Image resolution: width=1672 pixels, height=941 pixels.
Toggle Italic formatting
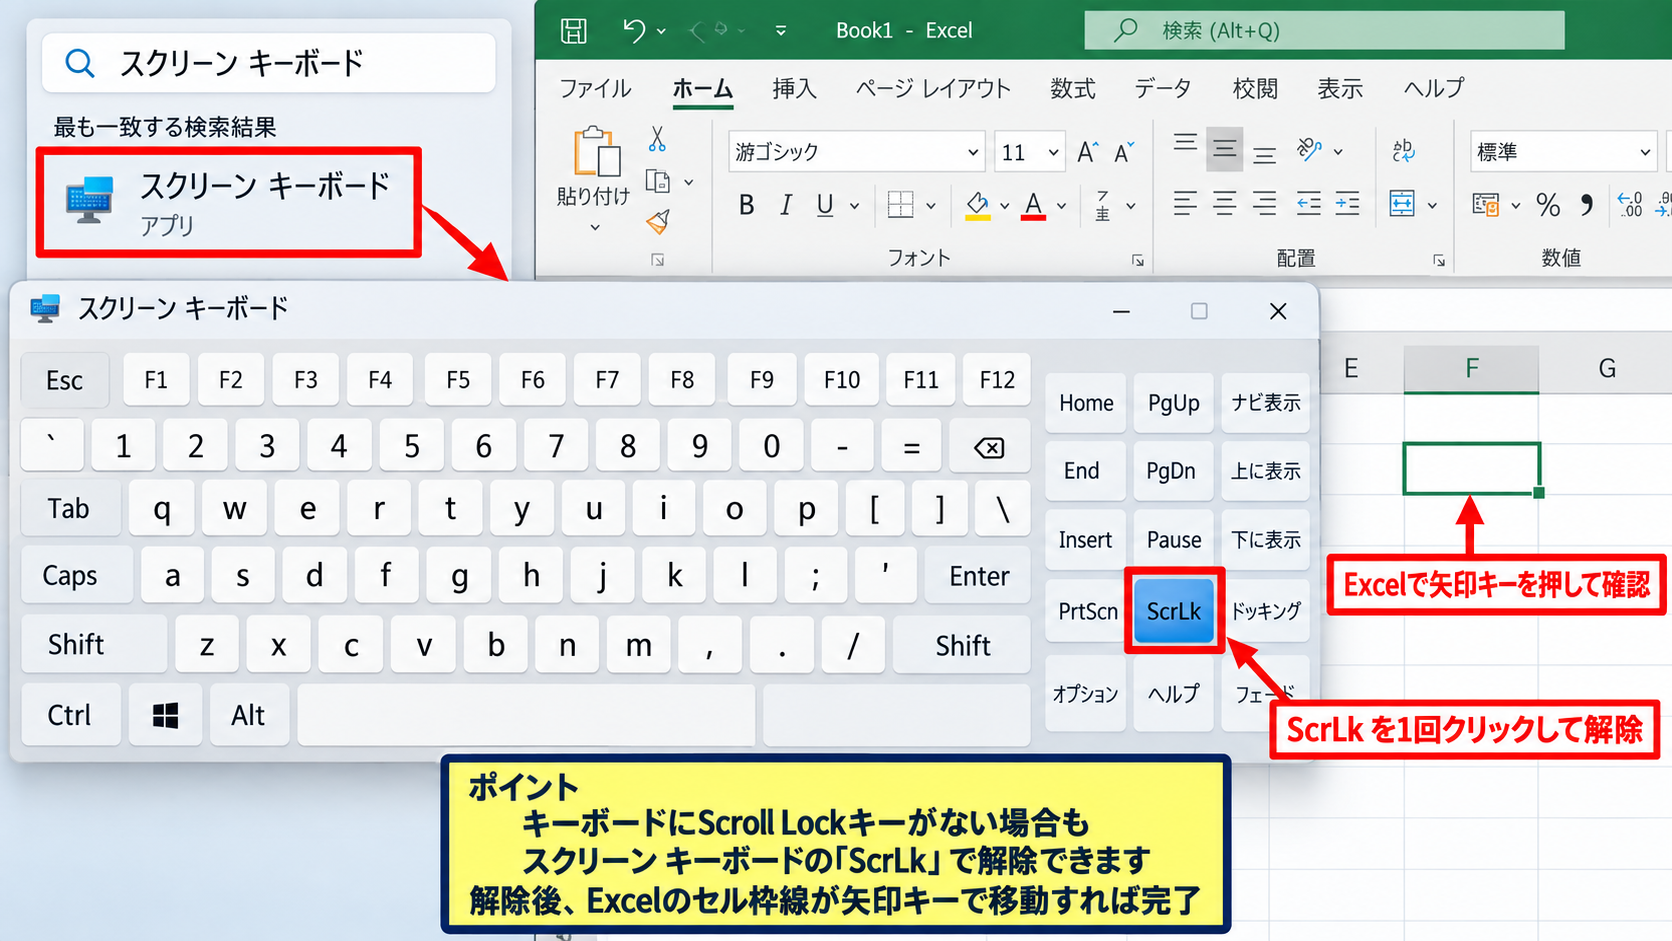[786, 205]
